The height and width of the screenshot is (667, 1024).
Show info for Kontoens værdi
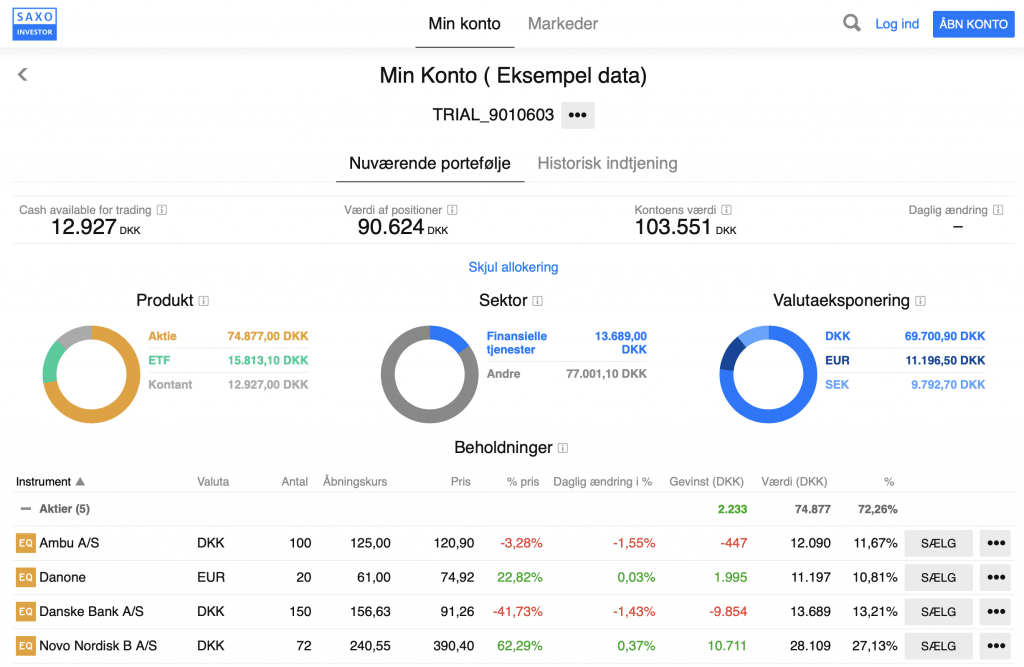726,210
